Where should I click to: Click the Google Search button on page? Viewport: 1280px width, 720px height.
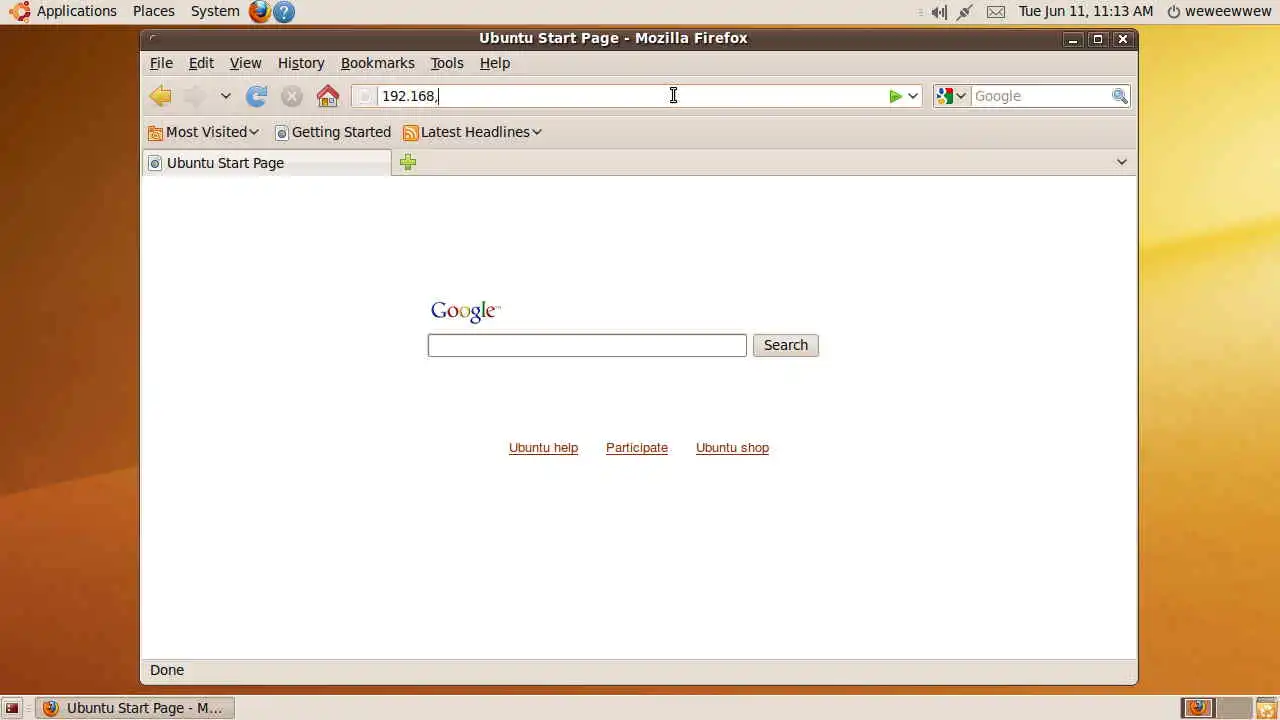pos(786,345)
